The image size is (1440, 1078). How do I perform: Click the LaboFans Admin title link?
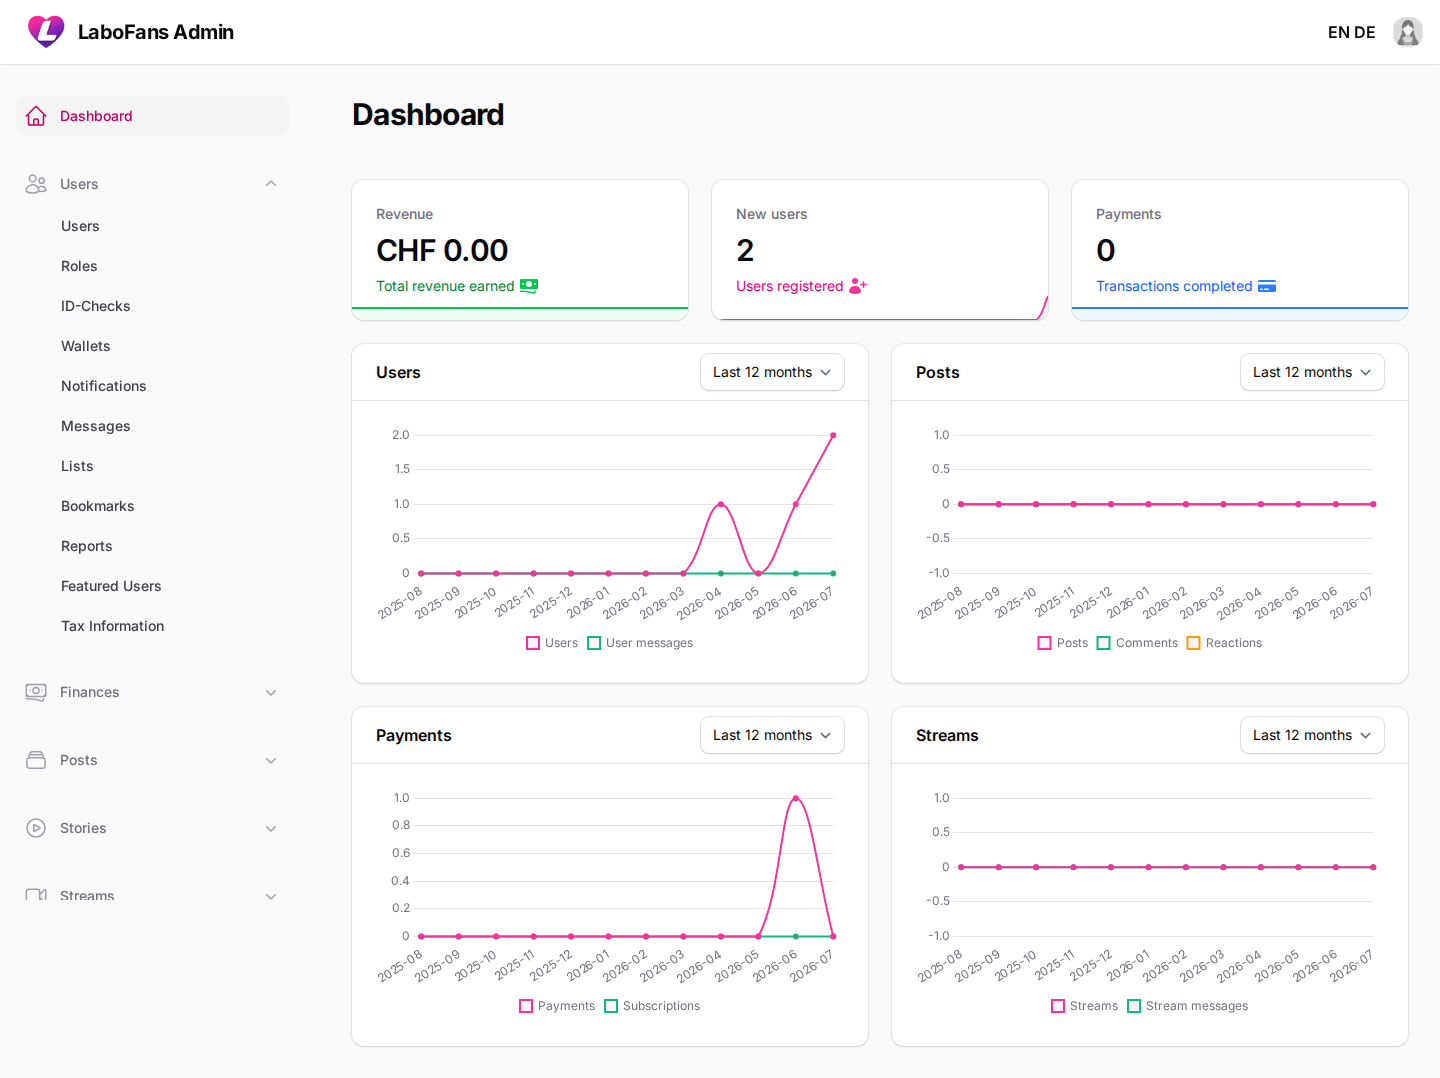156,32
